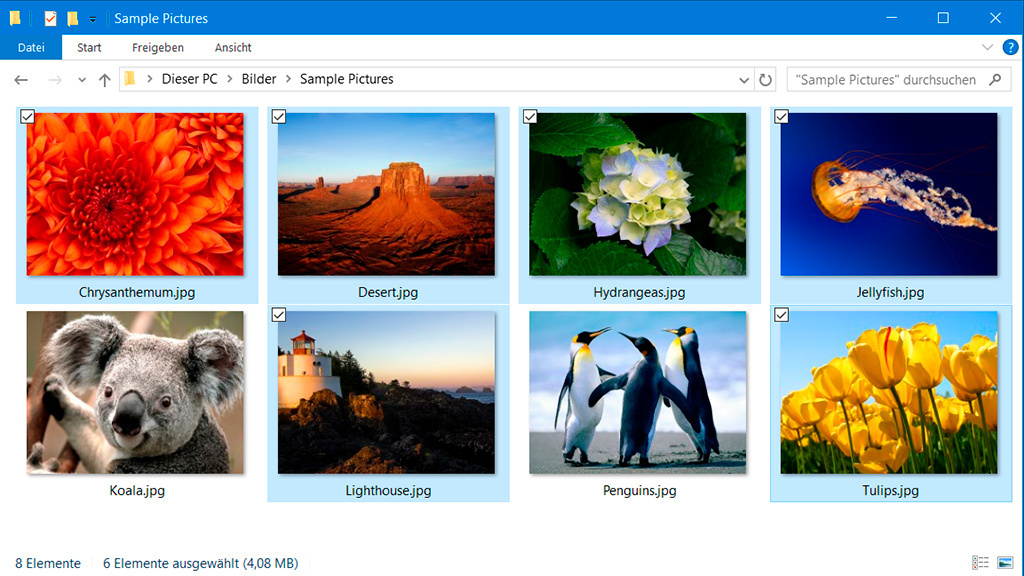Open the Datei menu
The width and height of the screenshot is (1024, 576).
tap(31, 48)
